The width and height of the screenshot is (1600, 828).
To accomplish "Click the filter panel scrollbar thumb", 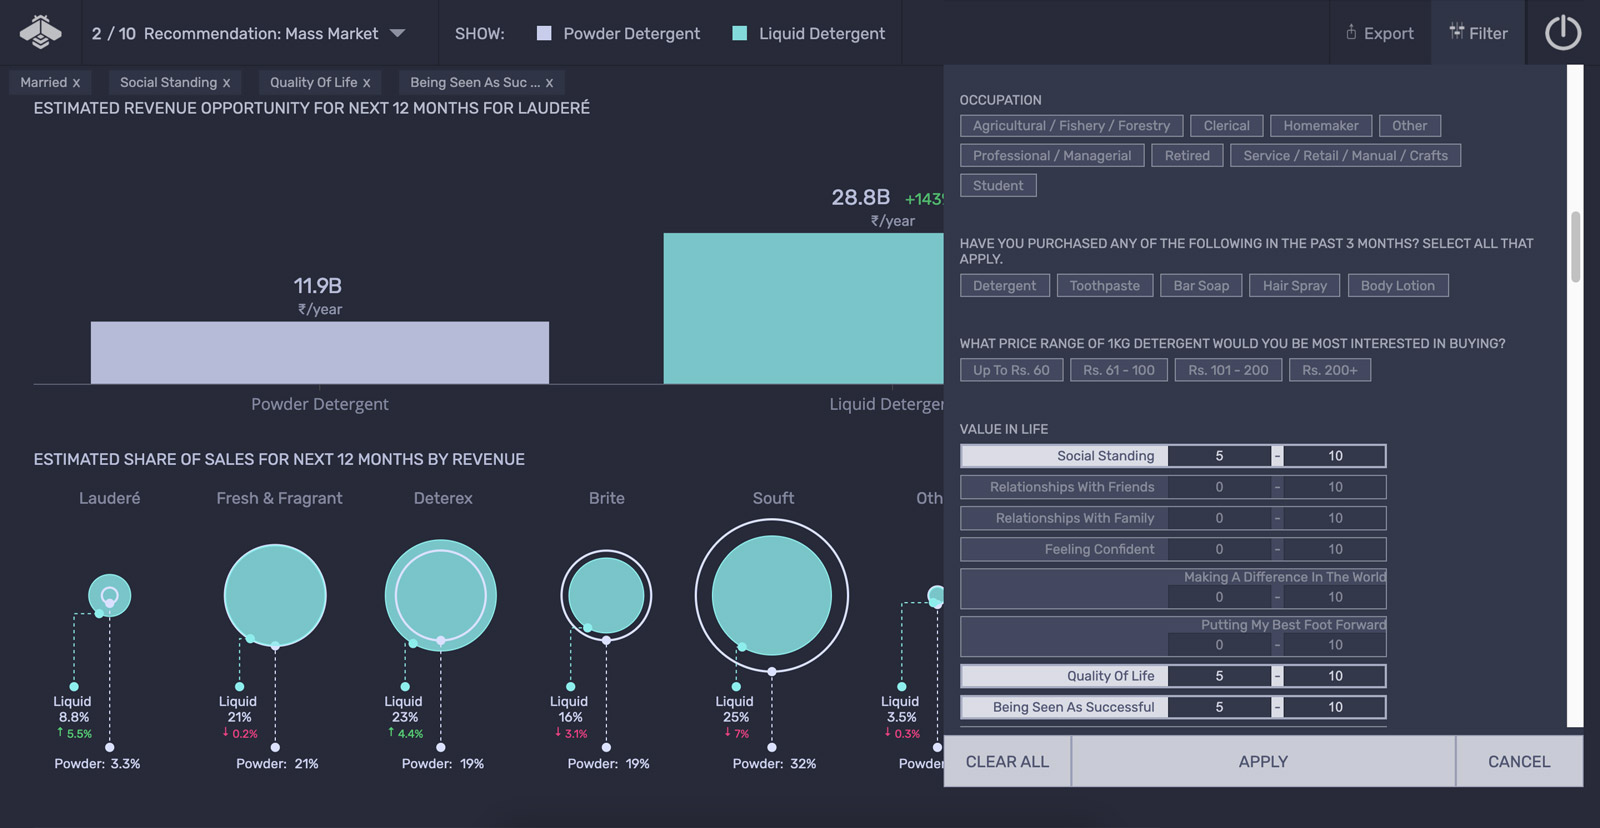I will click(1575, 246).
